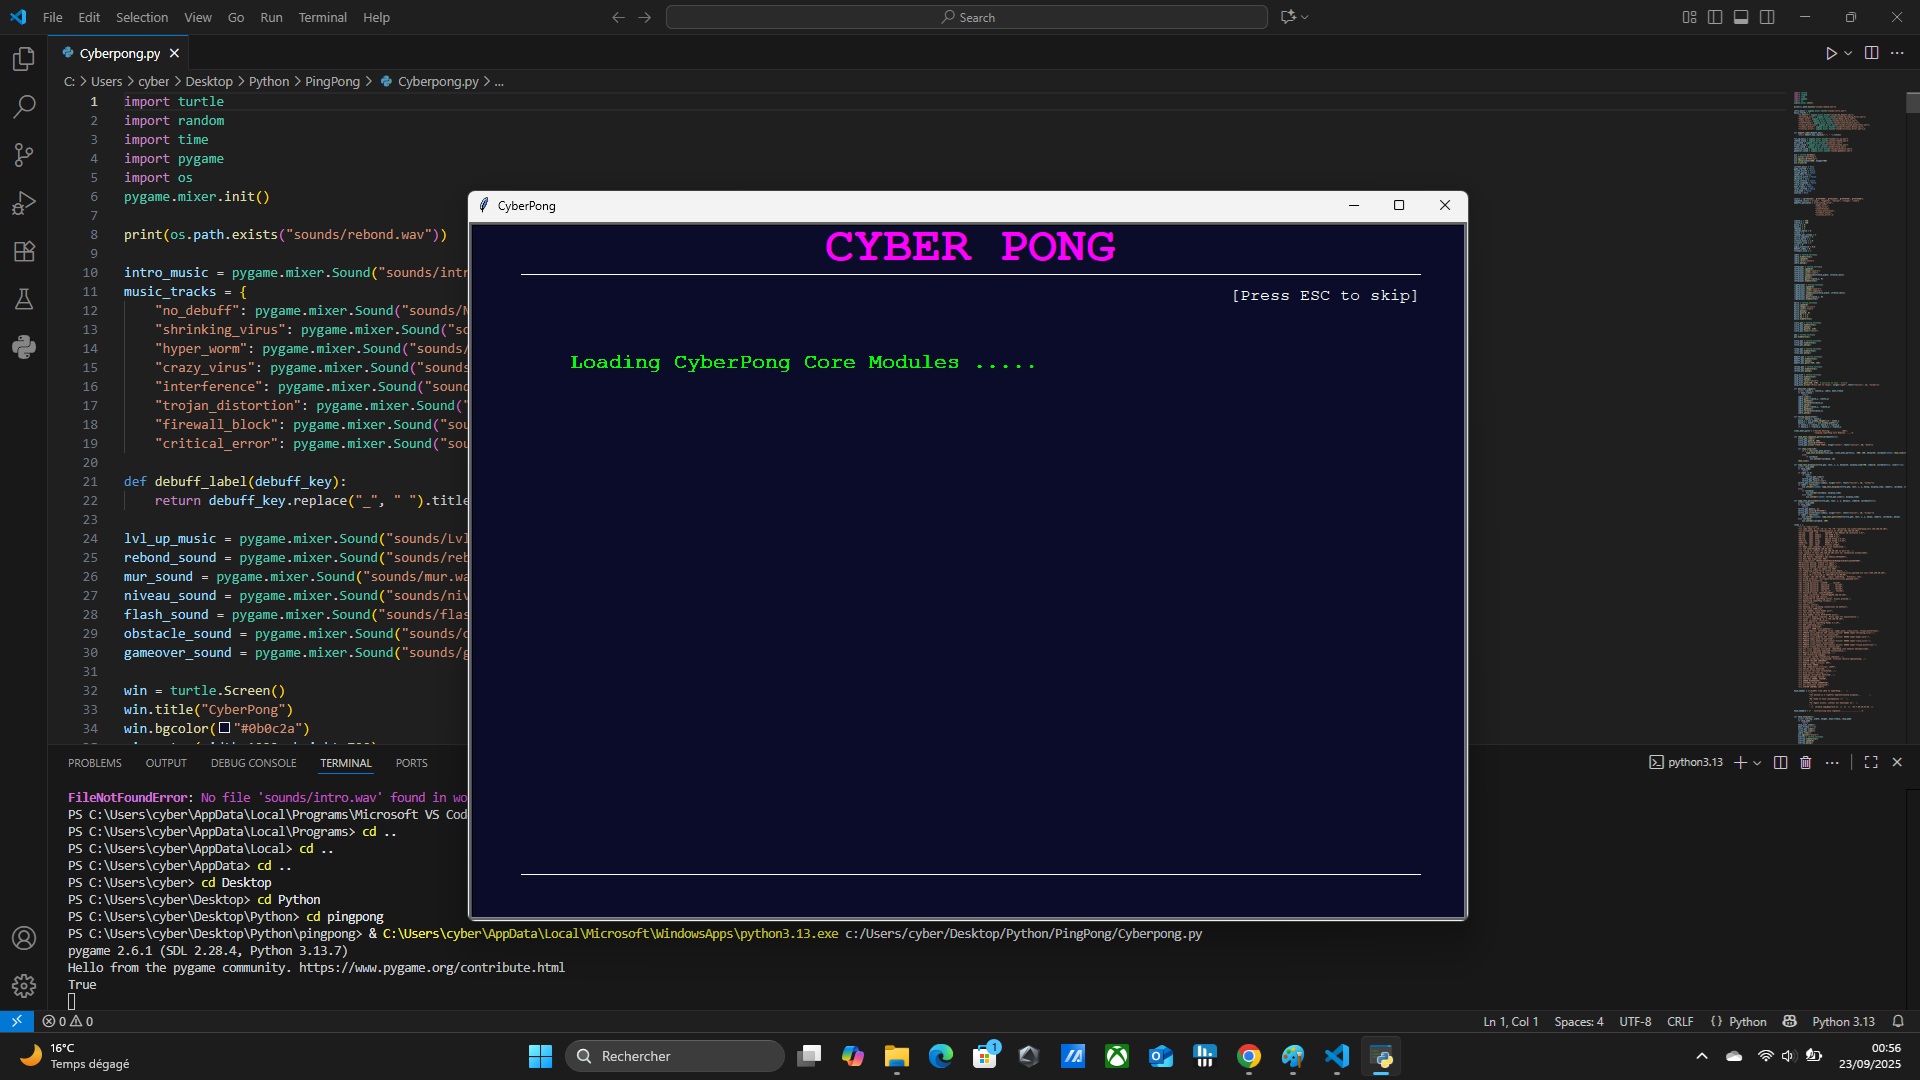Kill terminal with trash icon

[x=1806, y=763]
